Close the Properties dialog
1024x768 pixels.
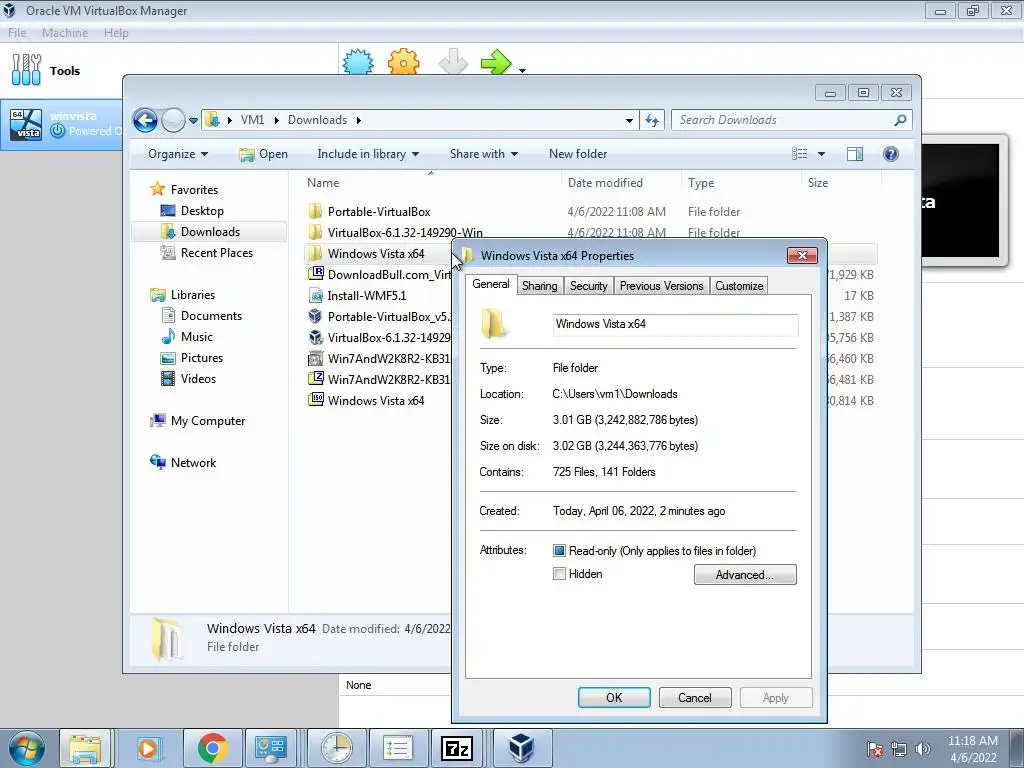803,255
